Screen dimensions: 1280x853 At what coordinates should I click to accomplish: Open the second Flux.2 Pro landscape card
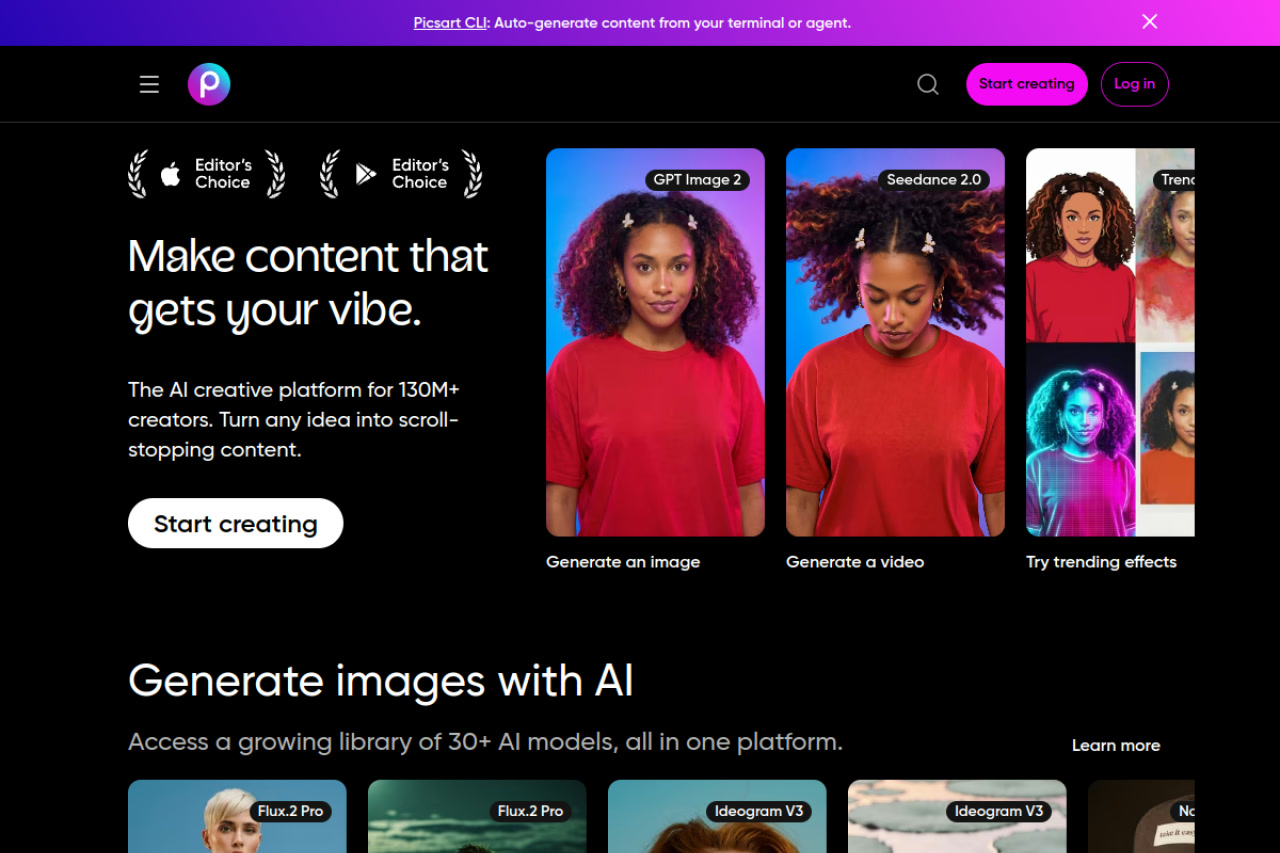[477, 817]
